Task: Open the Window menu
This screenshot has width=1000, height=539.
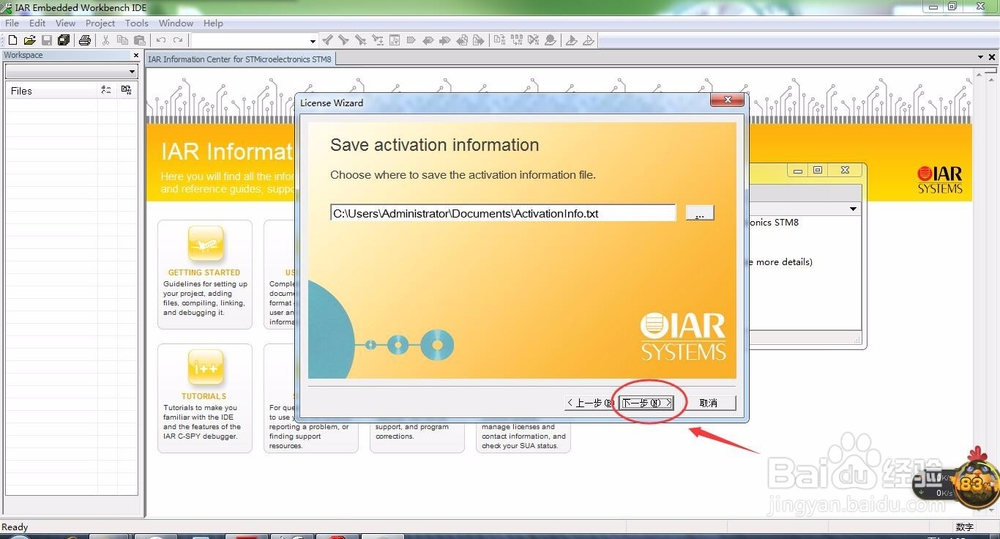Action: click(175, 23)
